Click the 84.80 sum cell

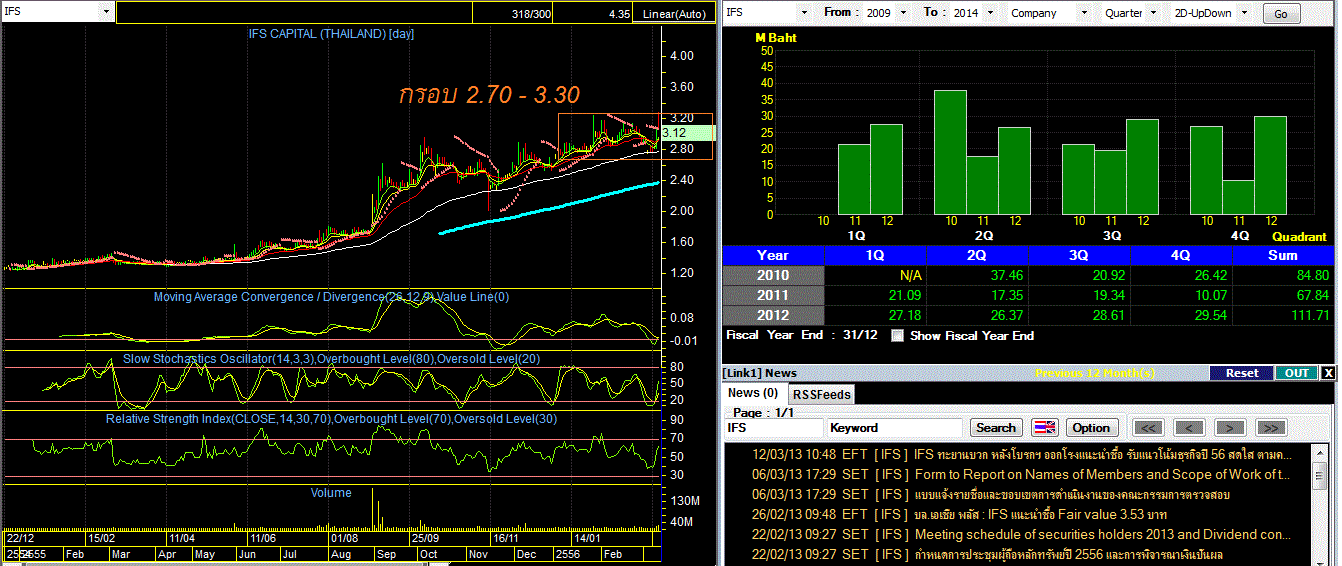[1283, 275]
